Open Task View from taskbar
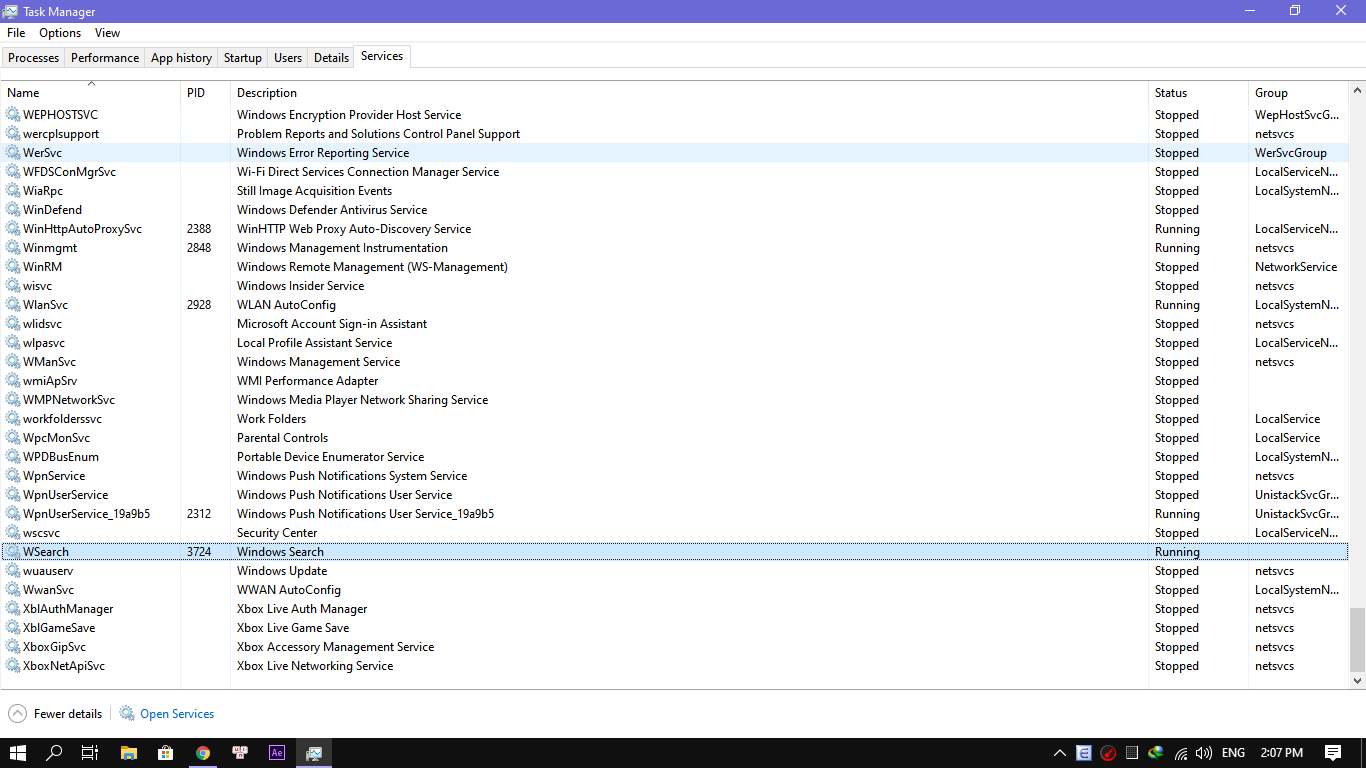 [90, 753]
